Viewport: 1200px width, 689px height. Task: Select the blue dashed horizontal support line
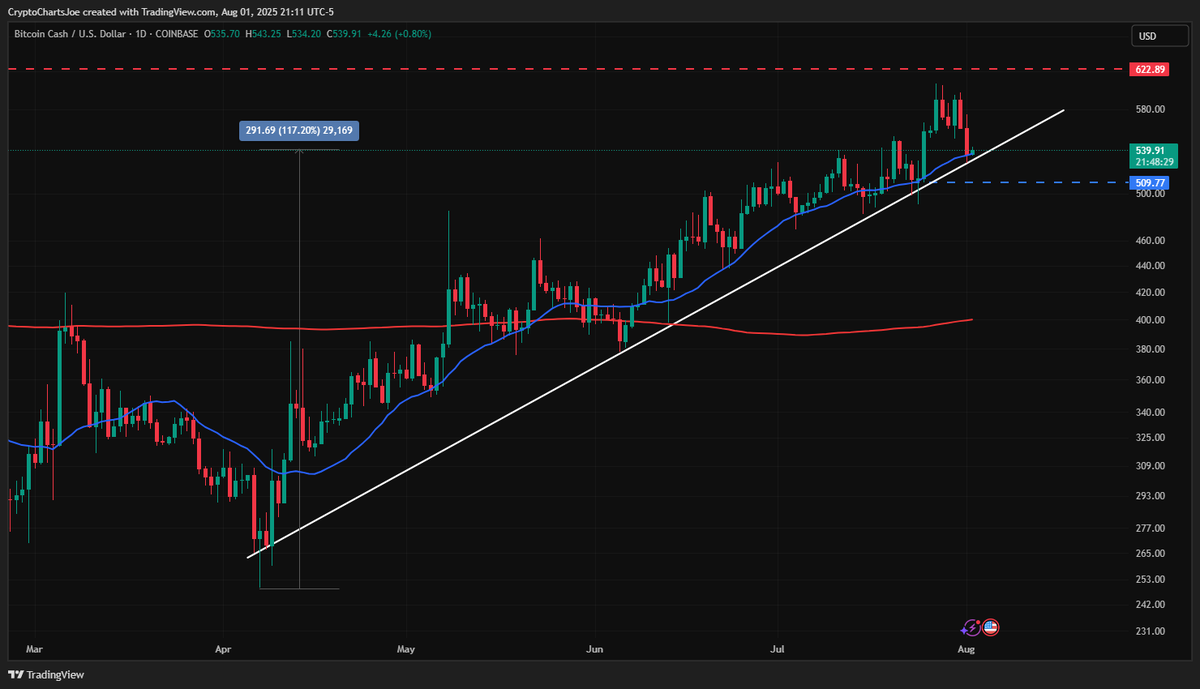(1025, 183)
